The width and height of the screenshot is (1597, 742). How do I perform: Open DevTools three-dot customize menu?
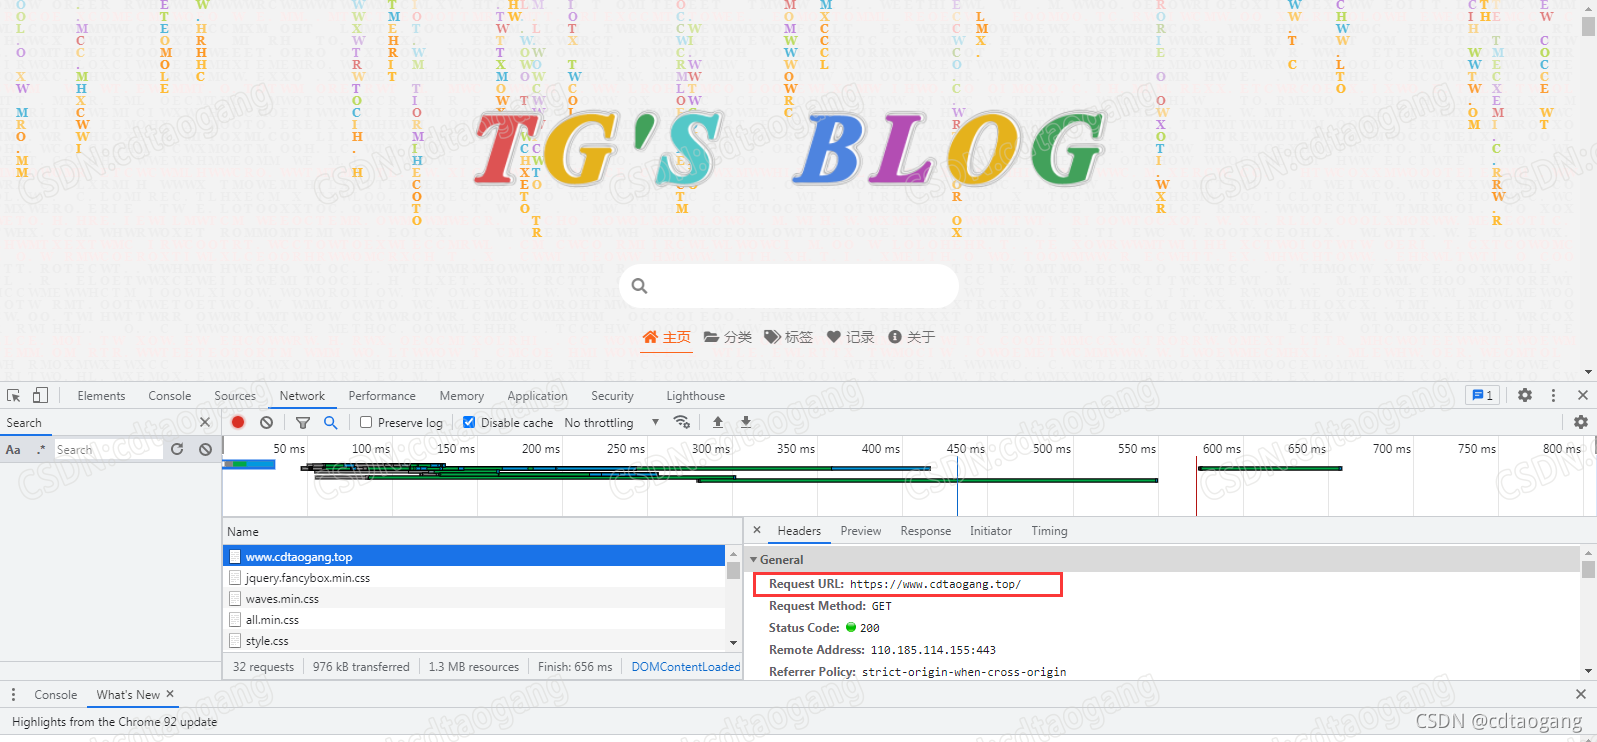[1553, 395]
